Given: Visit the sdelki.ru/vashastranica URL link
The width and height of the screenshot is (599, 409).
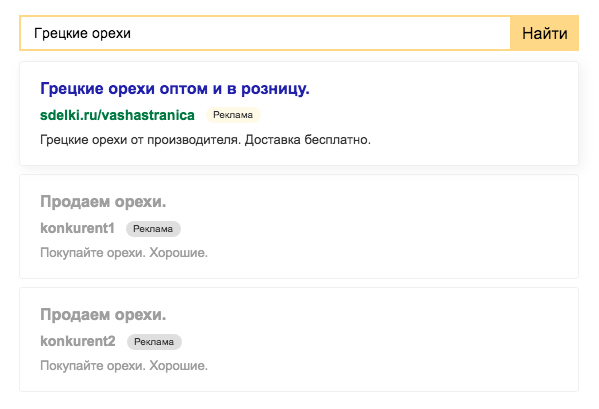Looking at the screenshot, I should click(117, 115).
